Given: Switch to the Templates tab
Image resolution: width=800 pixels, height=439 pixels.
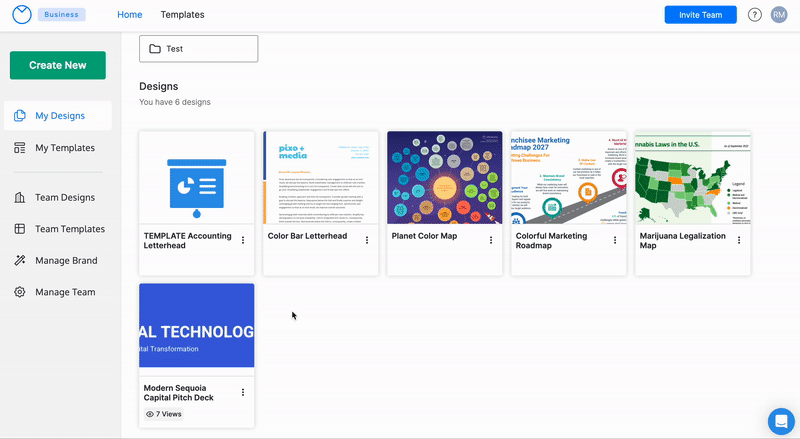Looking at the screenshot, I should click(x=182, y=15).
